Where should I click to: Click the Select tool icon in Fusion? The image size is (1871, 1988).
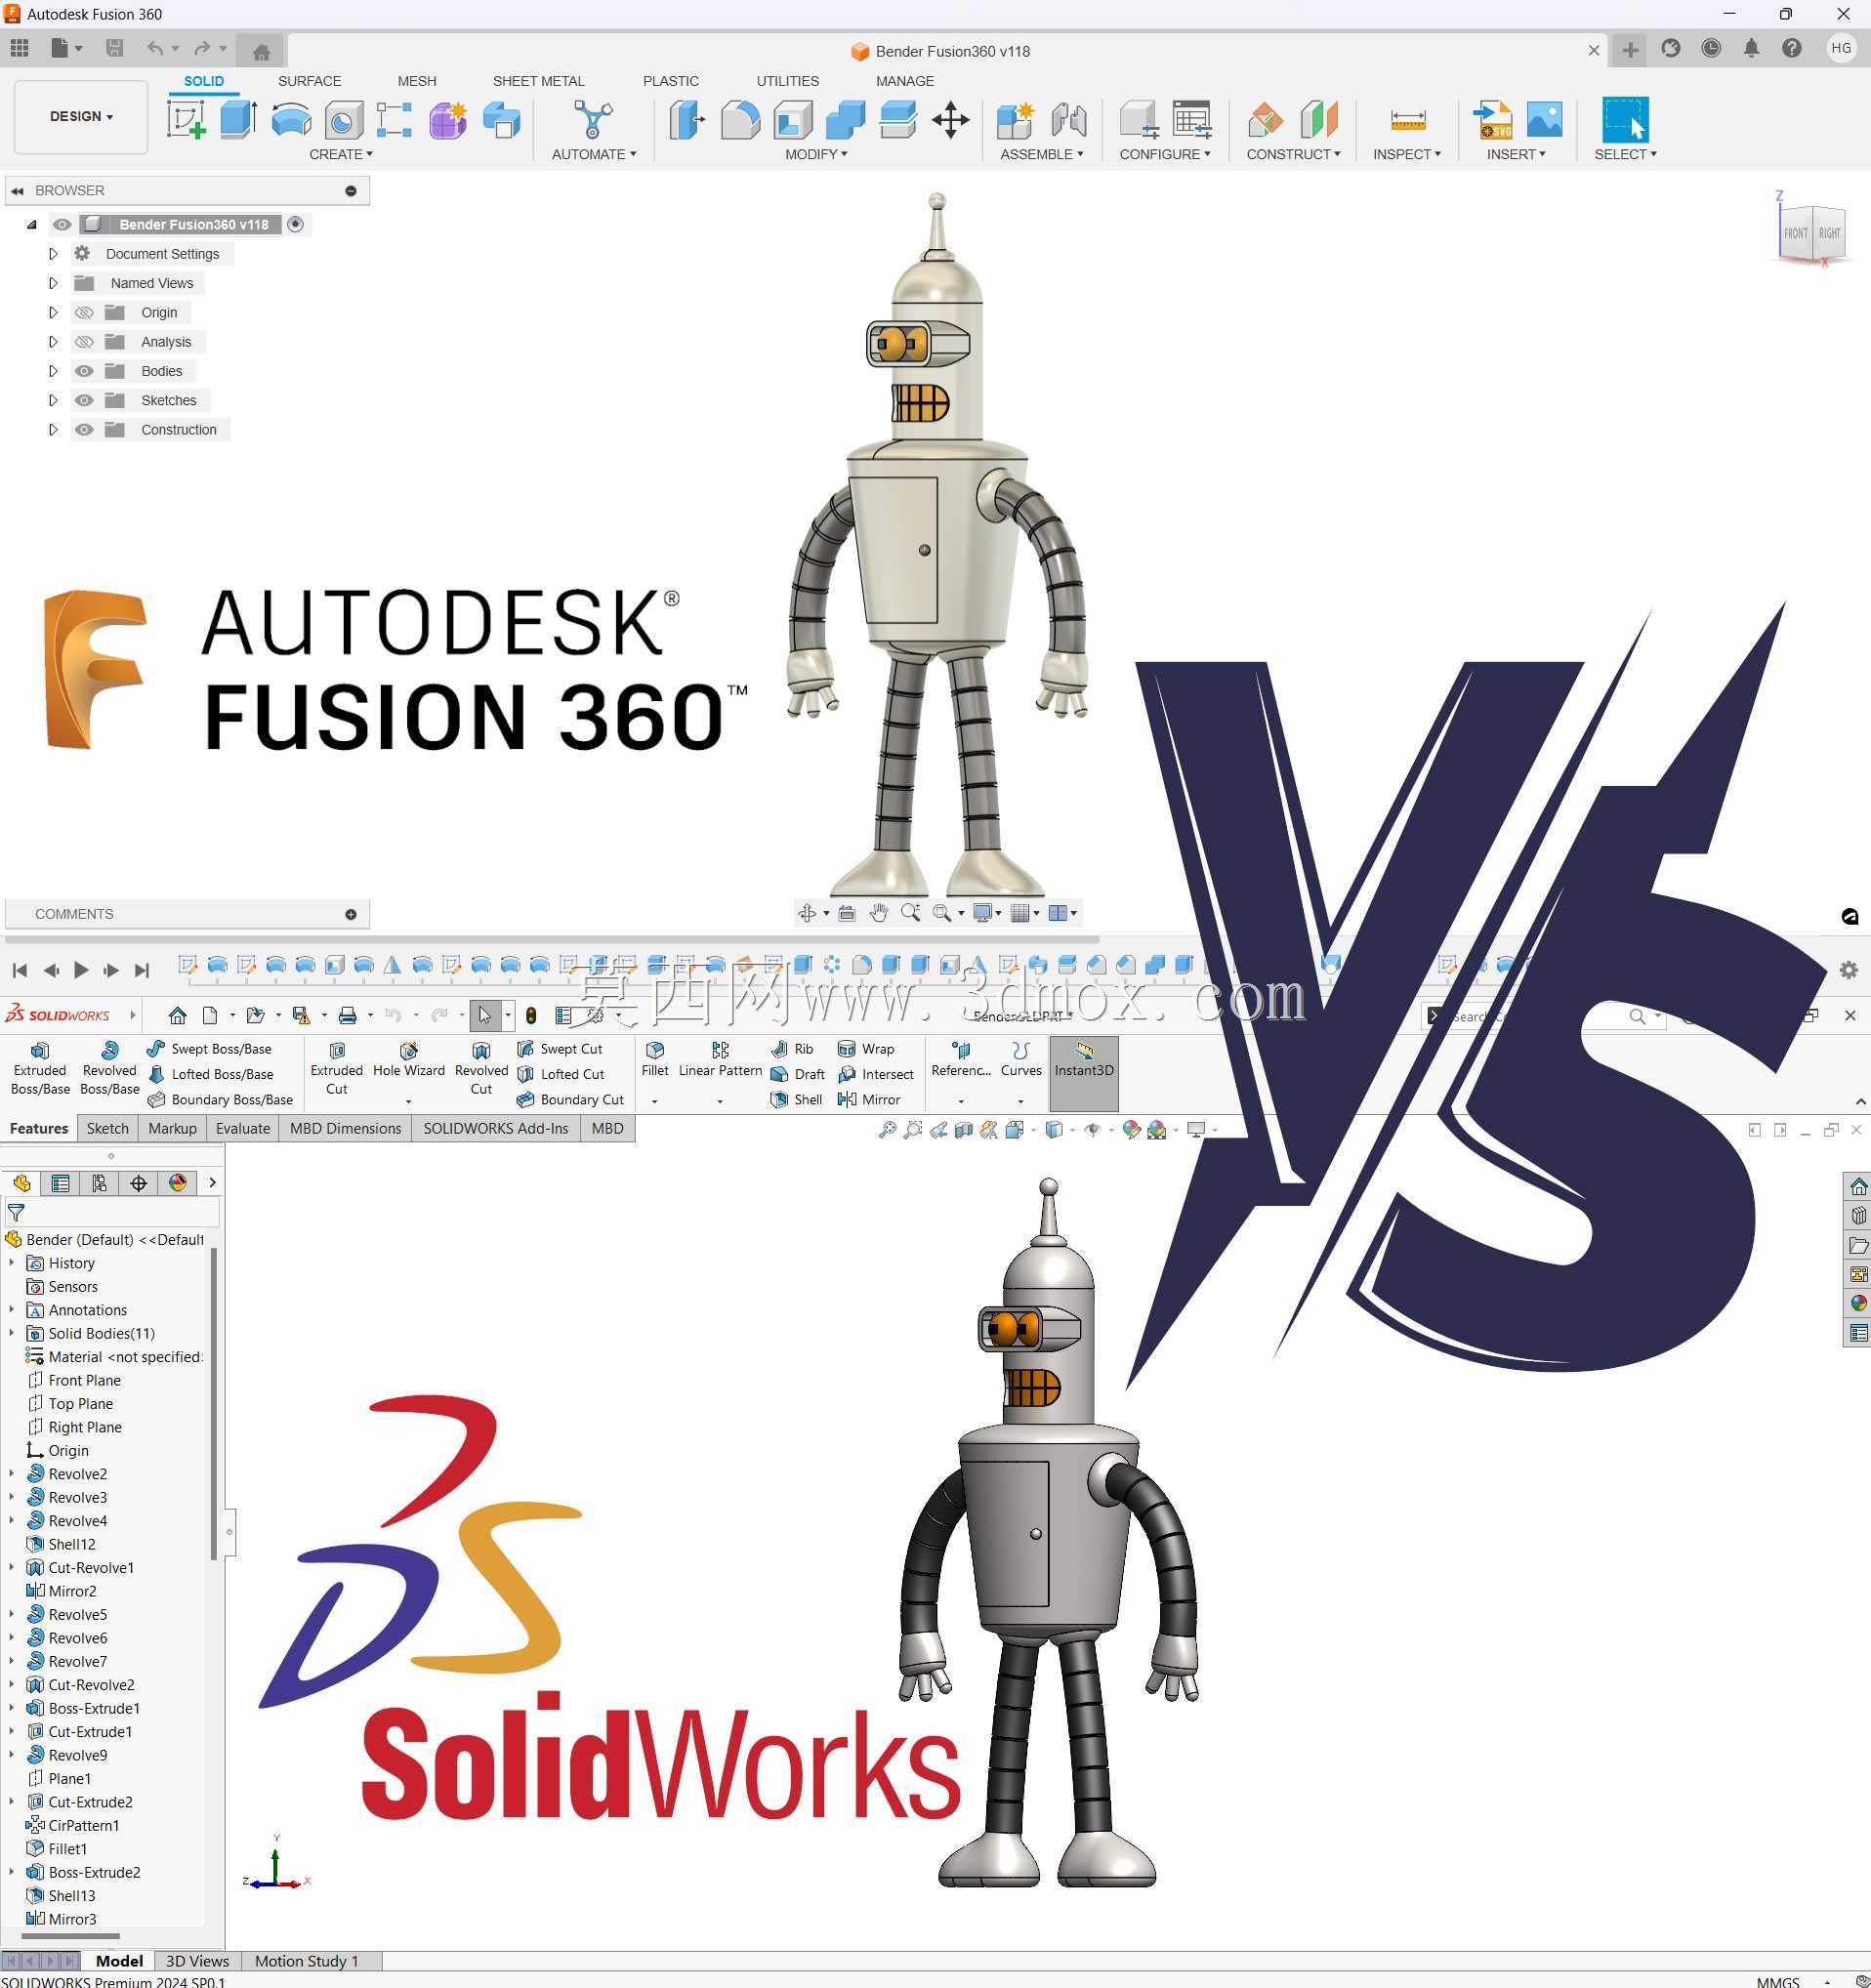1625,120
